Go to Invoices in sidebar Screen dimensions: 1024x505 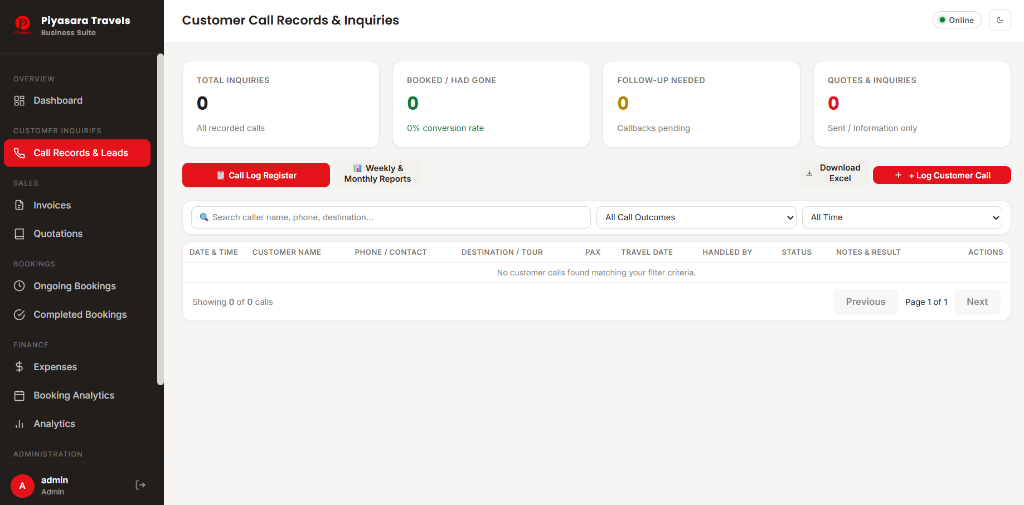point(77,205)
